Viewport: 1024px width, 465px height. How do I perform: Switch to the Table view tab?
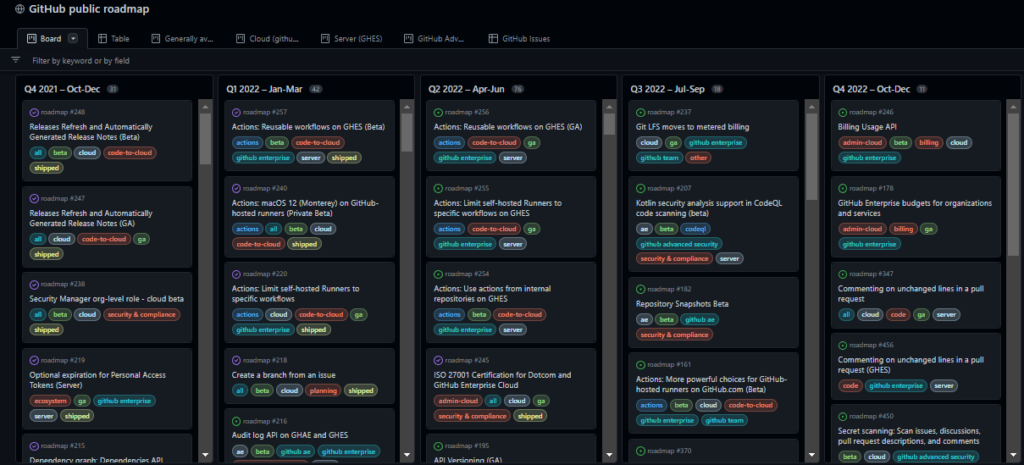pyautogui.click(x=114, y=39)
